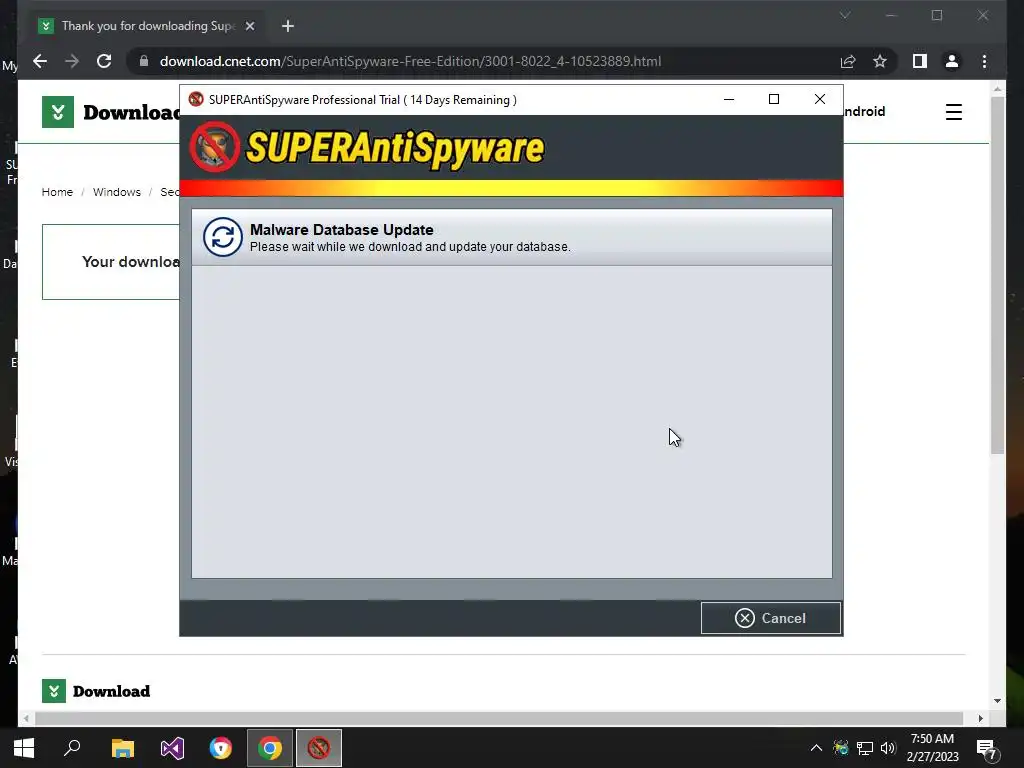The image size is (1024, 768).
Task: Open Chrome profile menu
Action: pos(952,61)
